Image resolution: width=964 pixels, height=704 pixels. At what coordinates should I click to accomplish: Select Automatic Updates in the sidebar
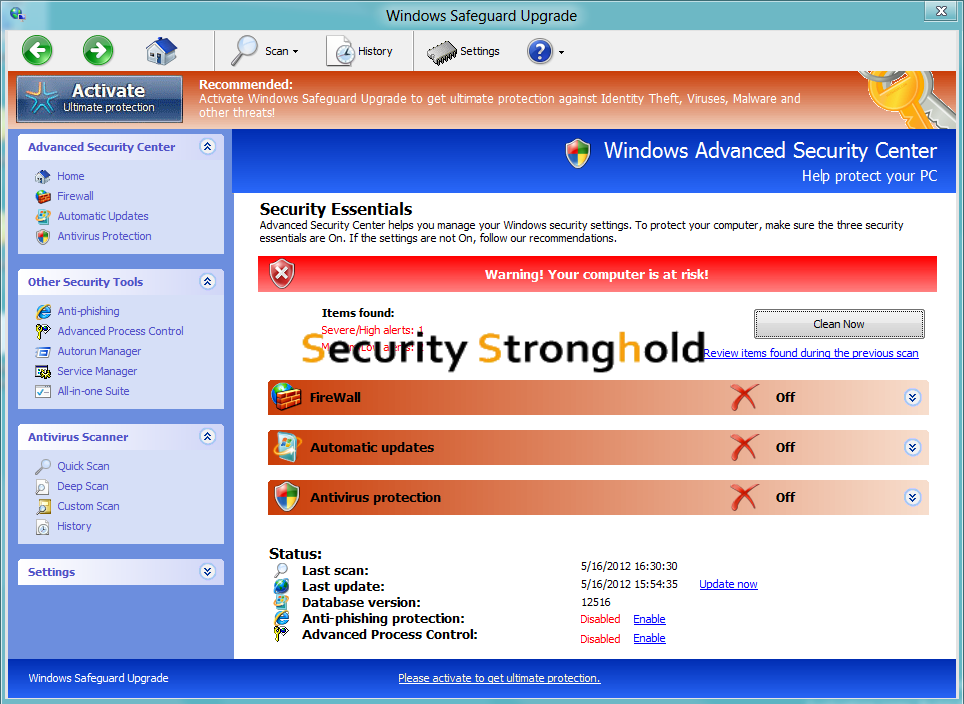click(x=103, y=216)
